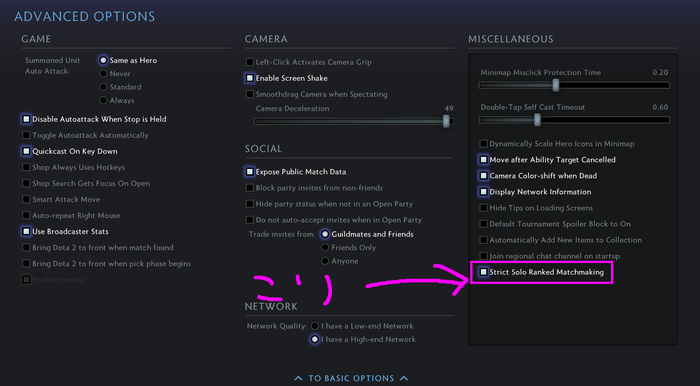This screenshot has width=700, height=386.
Task: Click the up chevron left of To Basic Options
Action: 298,378
